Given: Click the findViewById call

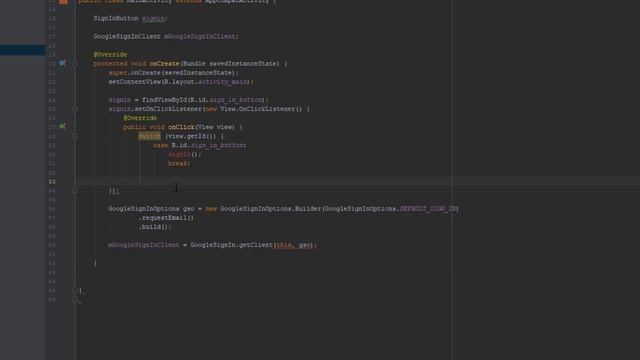Looking at the screenshot, I should click(164, 100).
